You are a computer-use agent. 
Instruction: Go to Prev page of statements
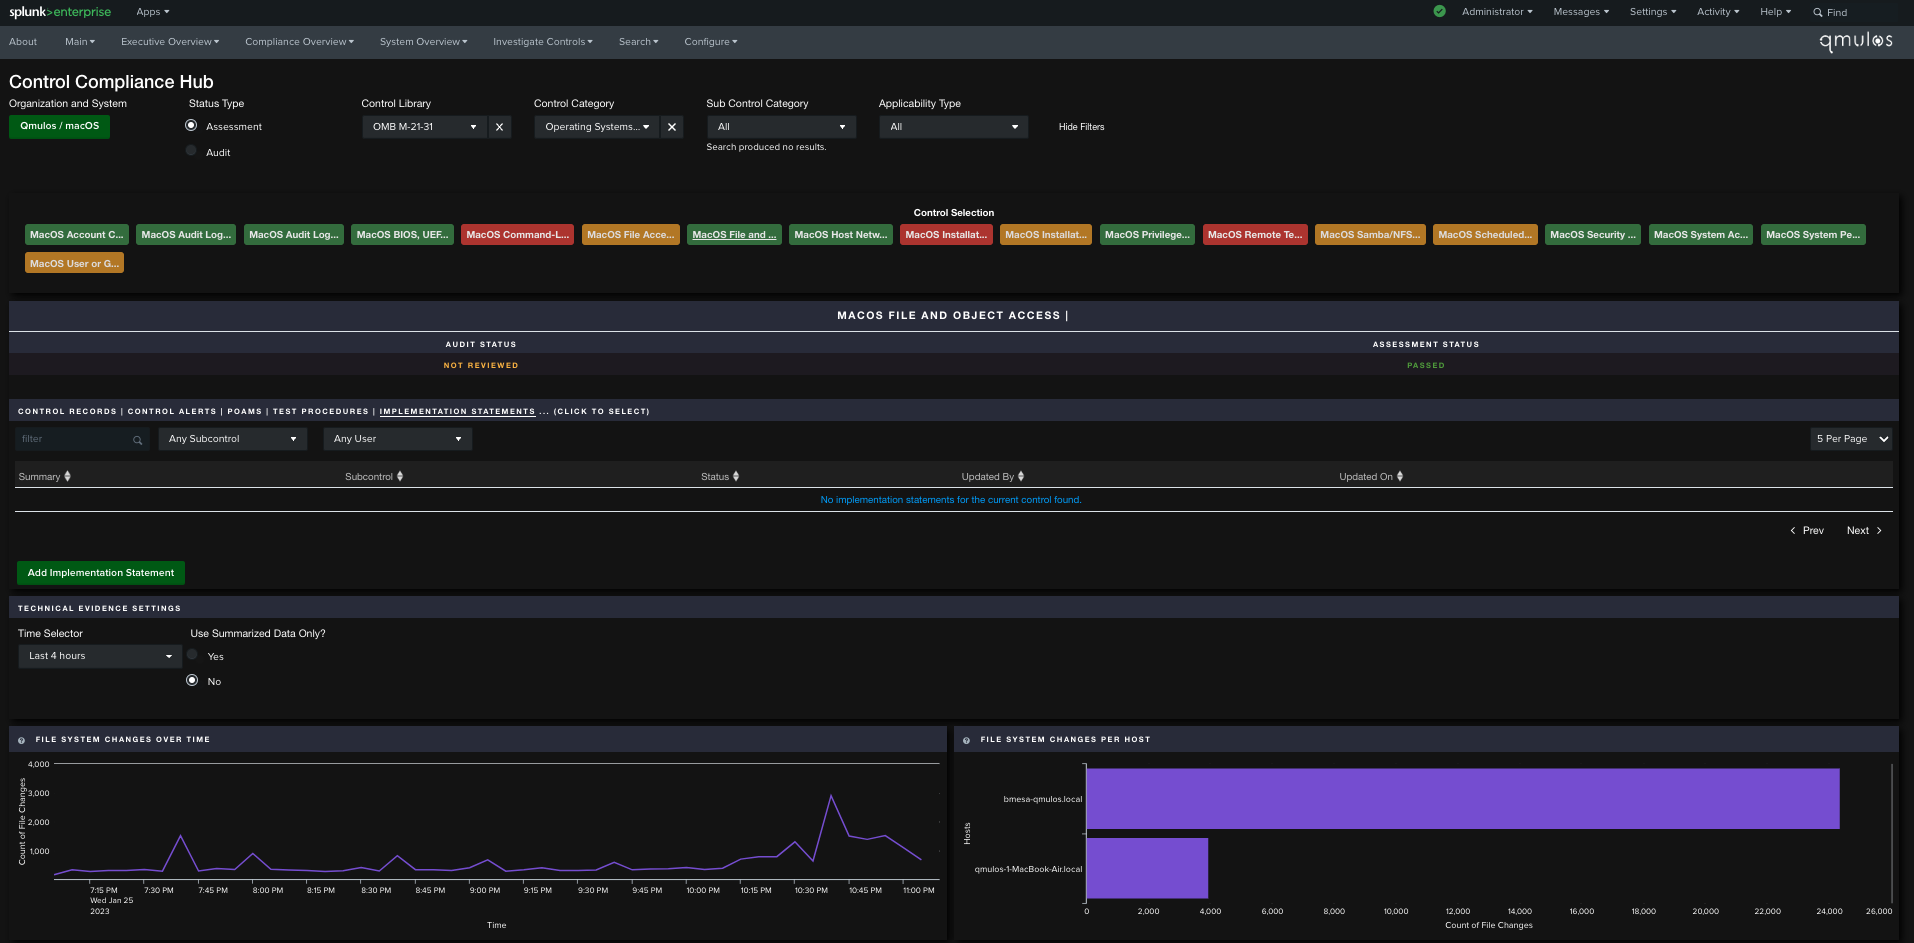pos(1807,531)
